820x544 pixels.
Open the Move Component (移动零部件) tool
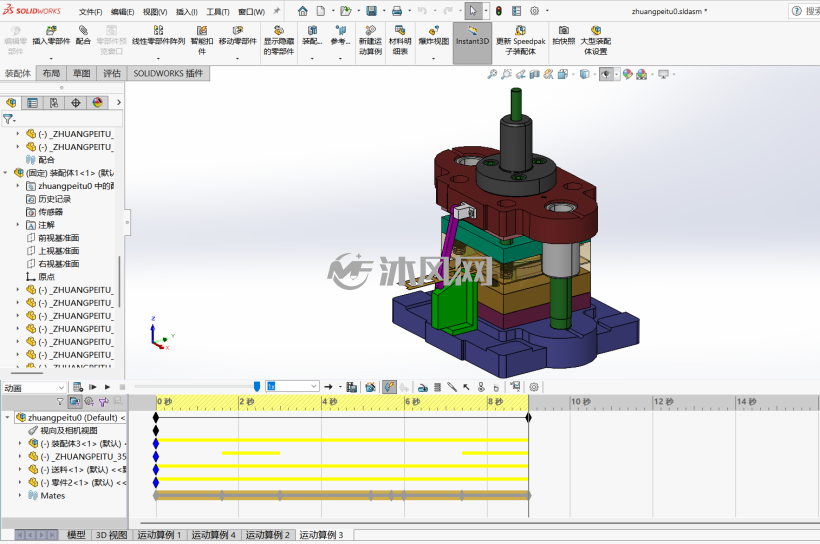pyautogui.click(x=237, y=35)
